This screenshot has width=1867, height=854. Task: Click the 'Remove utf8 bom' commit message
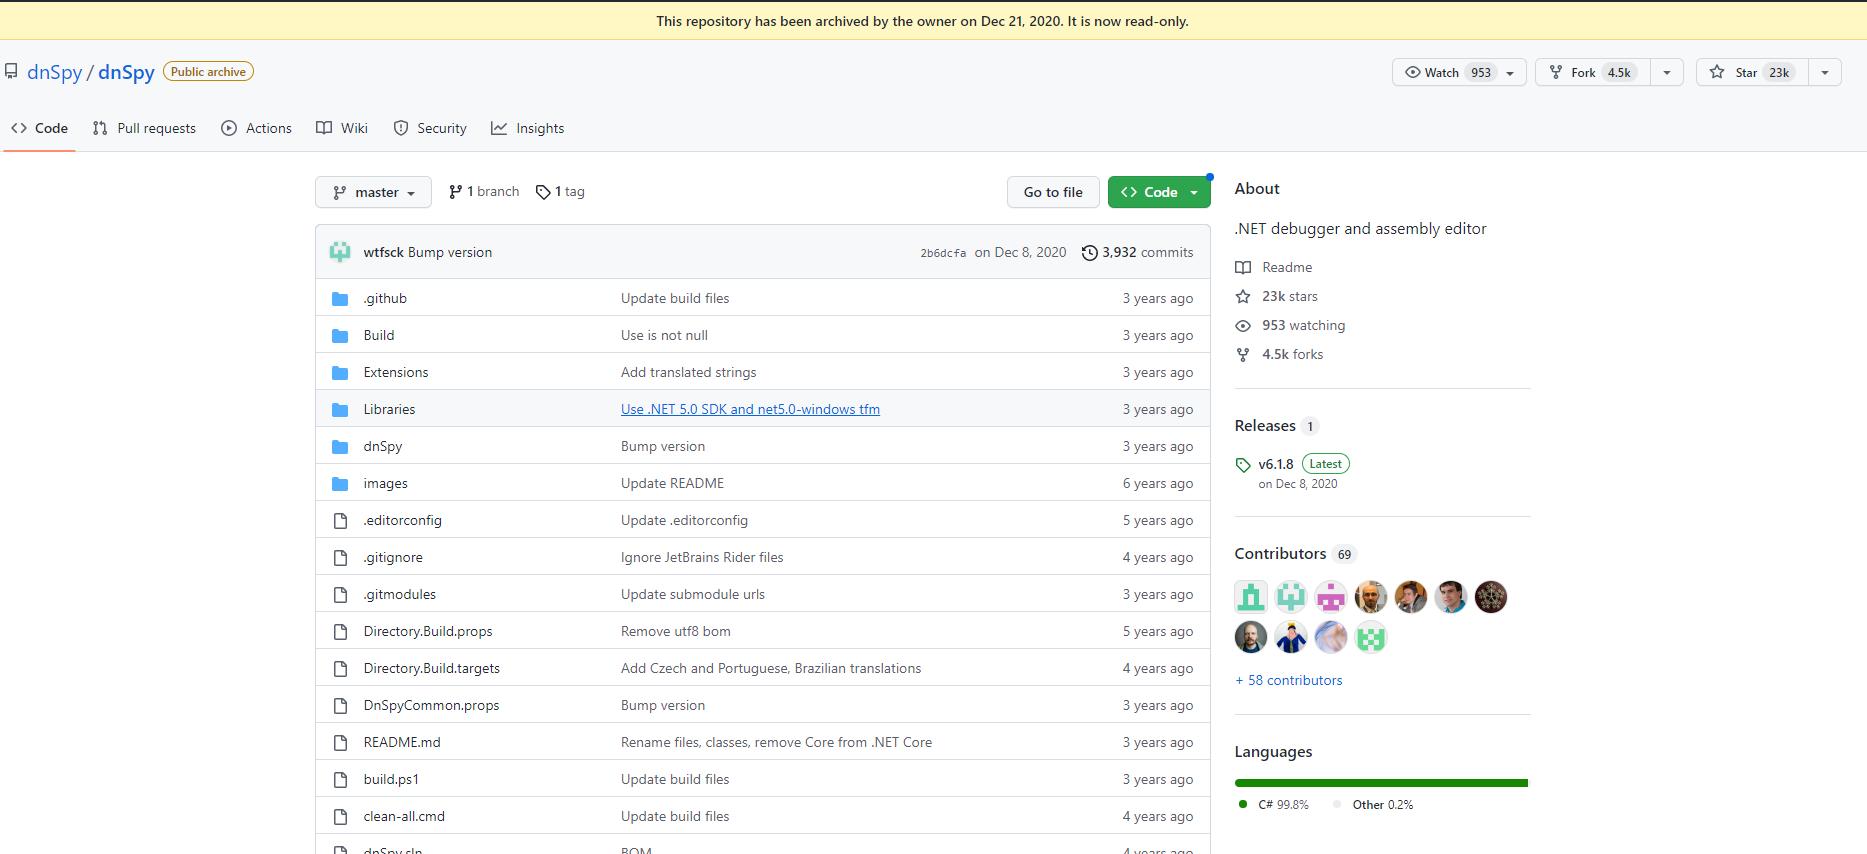676,631
